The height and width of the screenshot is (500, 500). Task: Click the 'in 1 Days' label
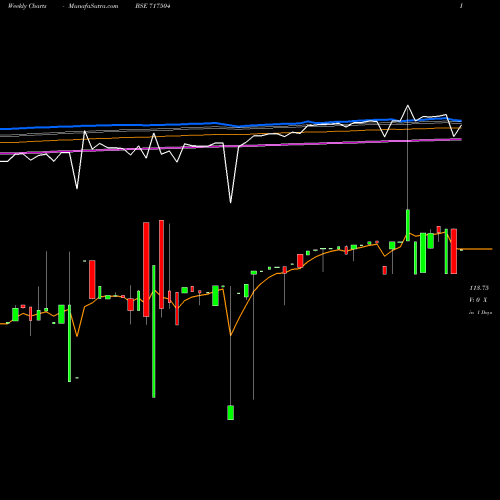(480, 313)
